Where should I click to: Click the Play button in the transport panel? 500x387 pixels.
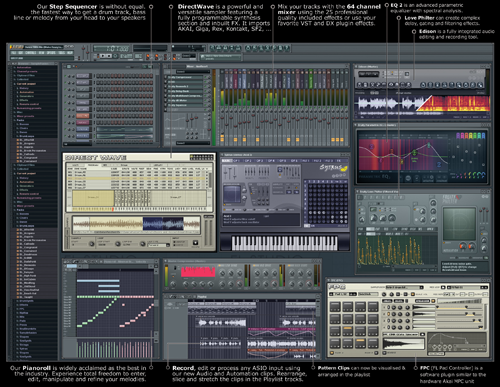[103, 56]
